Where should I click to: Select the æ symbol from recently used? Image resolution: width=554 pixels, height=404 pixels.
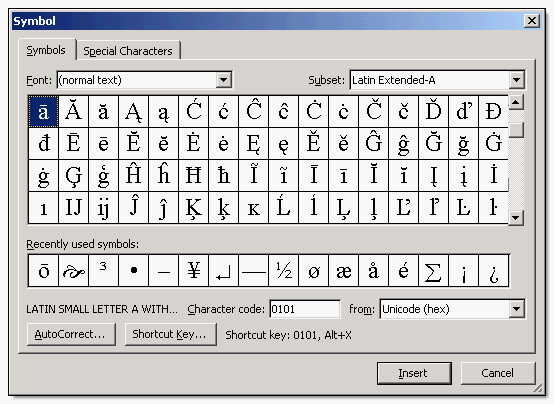(x=343, y=270)
